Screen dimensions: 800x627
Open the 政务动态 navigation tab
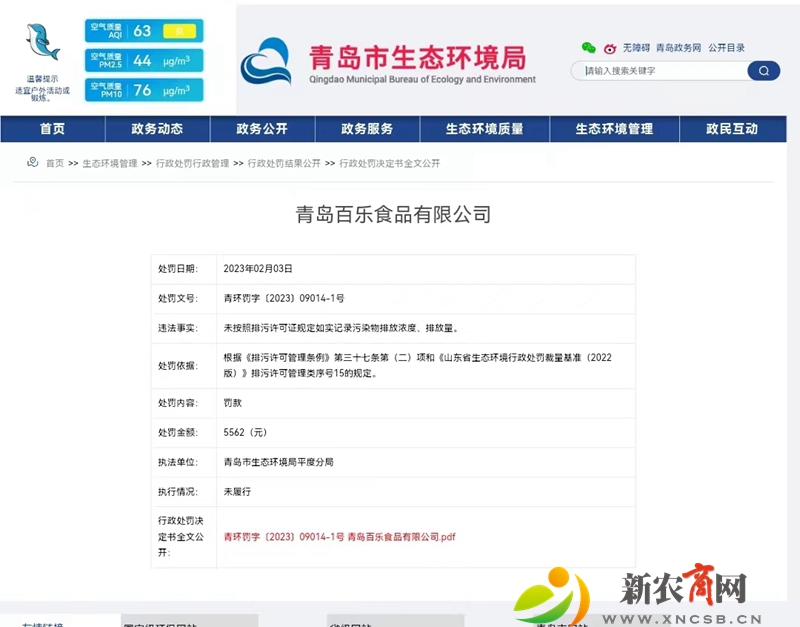coord(157,129)
